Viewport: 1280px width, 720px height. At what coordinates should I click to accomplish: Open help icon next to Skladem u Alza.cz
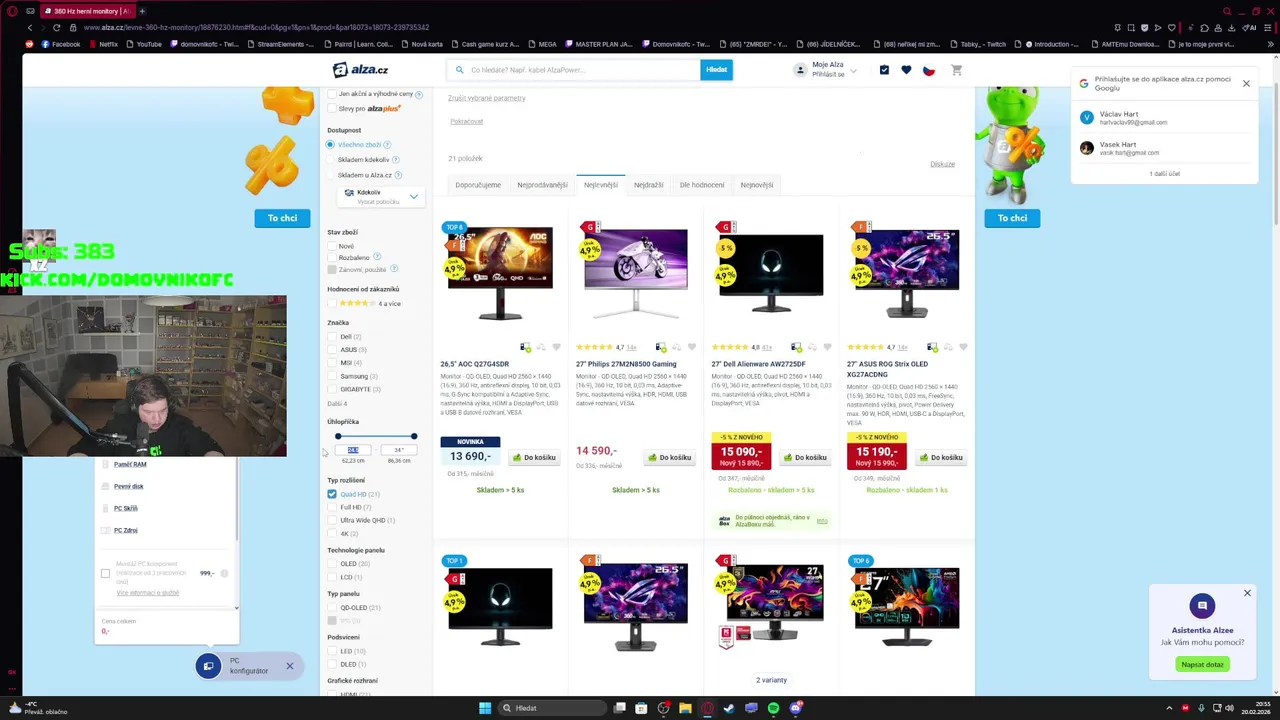pos(399,175)
